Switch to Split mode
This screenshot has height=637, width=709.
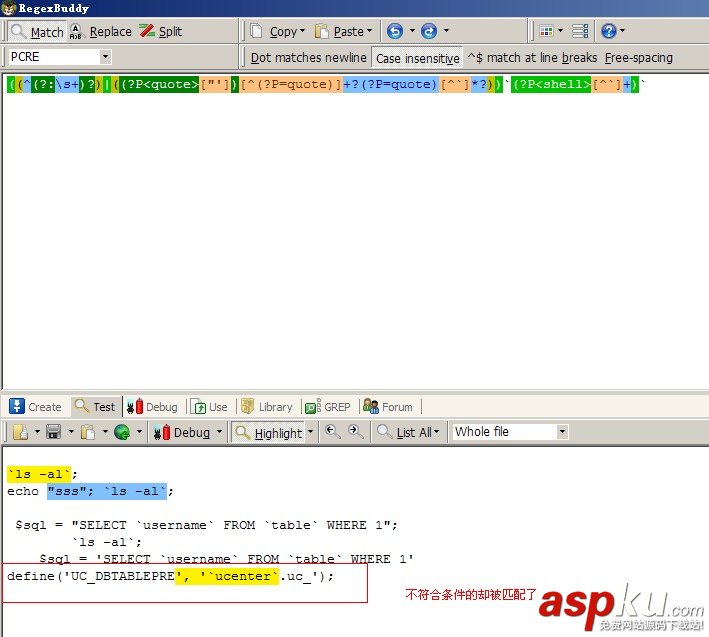(x=161, y=32)
